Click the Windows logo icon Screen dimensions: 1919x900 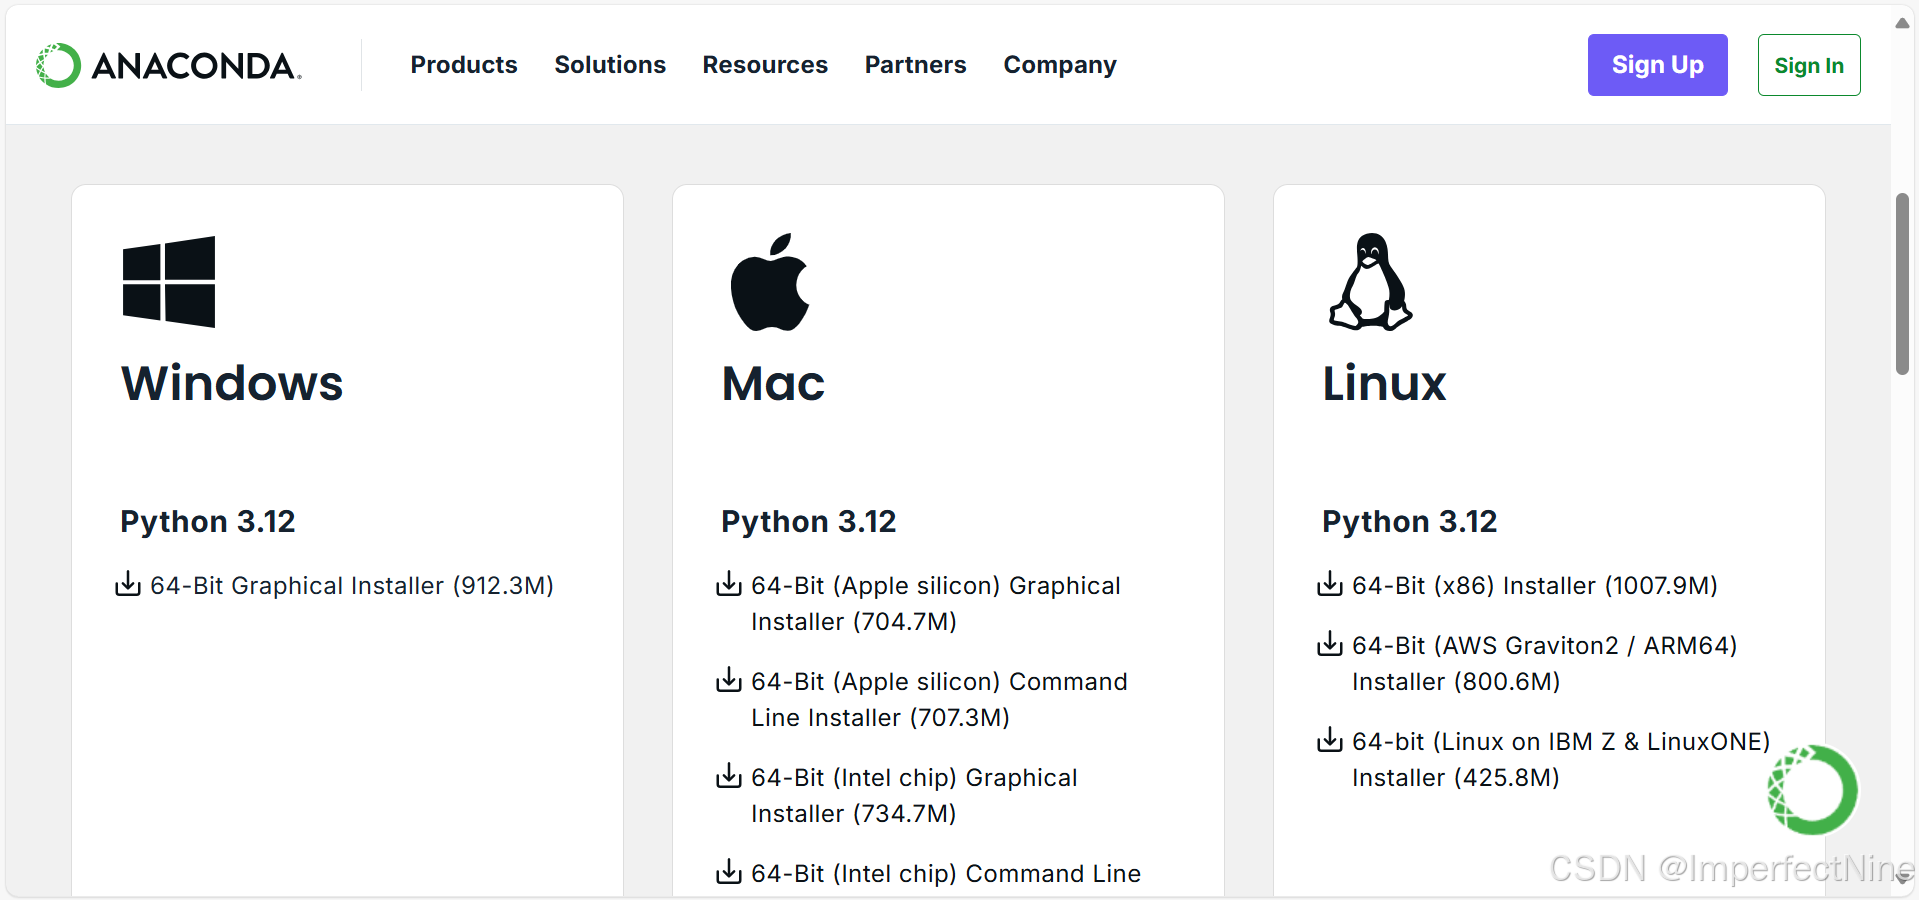(169, 282)
